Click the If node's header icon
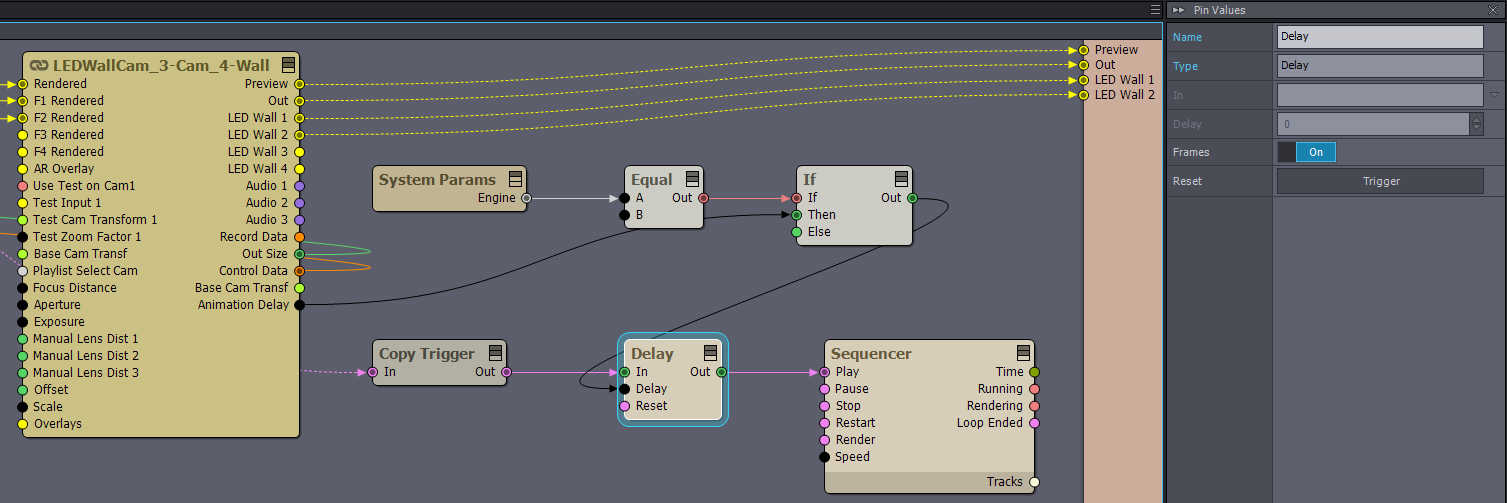 click(901, 180)
